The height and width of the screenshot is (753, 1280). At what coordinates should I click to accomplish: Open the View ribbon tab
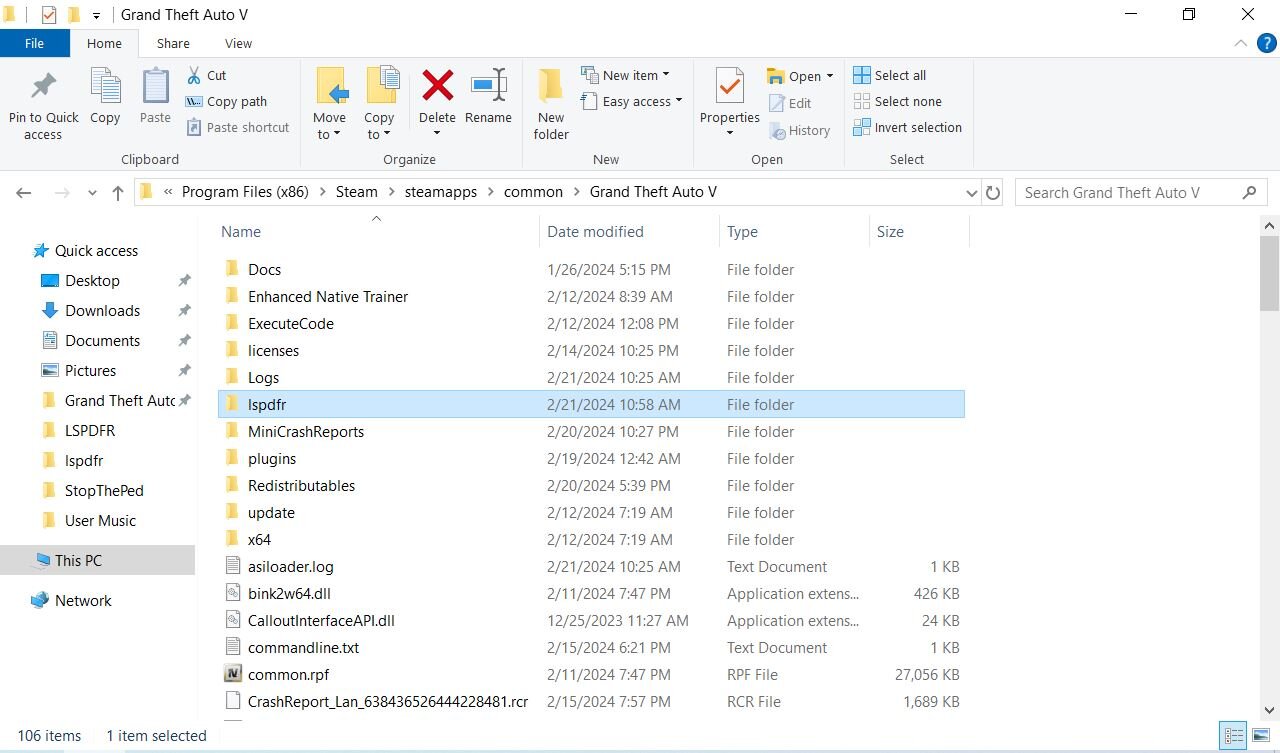point(238,43)
